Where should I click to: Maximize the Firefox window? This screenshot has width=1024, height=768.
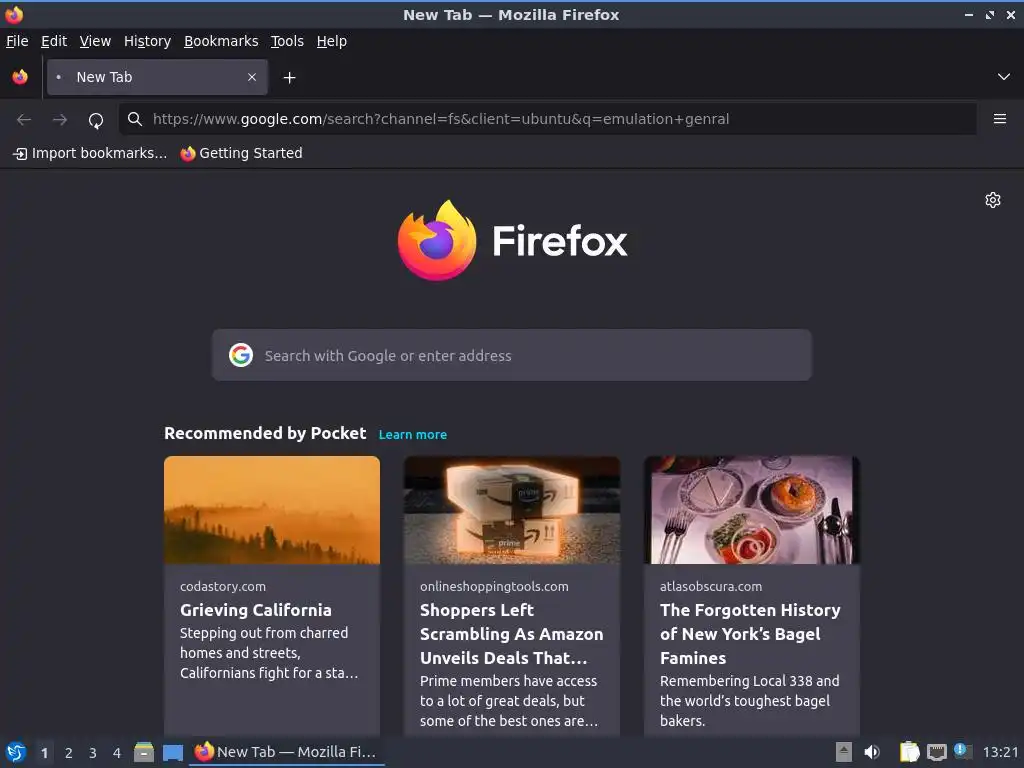(x=990, y=14)
